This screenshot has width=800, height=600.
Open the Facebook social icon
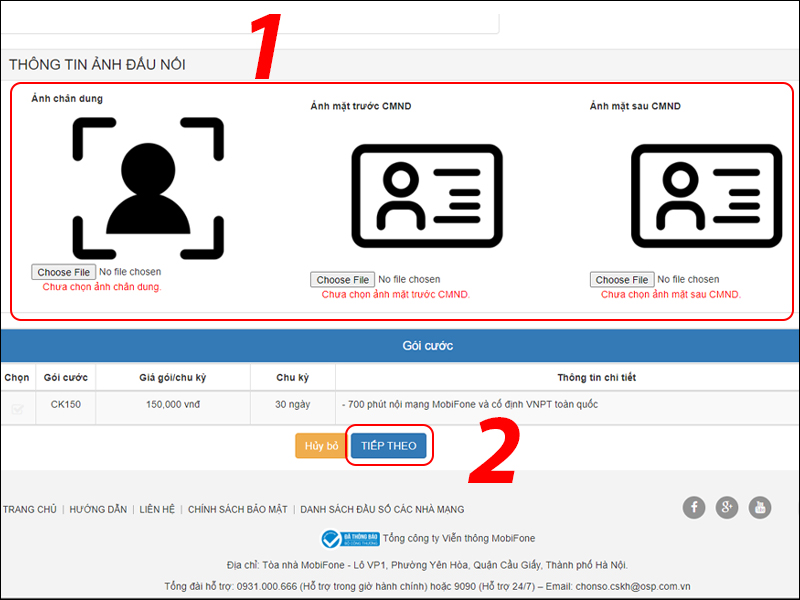click(694, 508)
